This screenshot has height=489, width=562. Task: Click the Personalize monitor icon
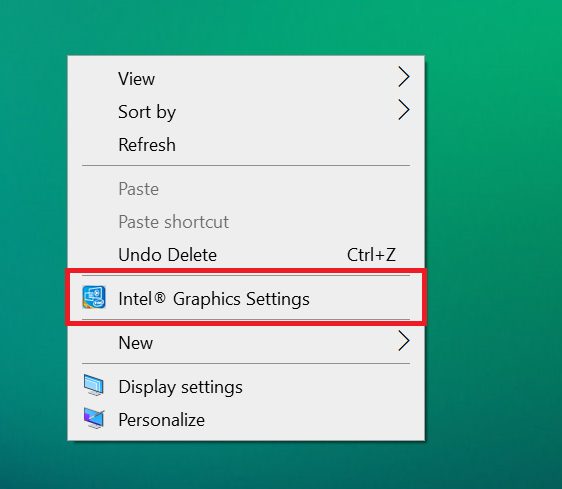[x=94, y=418]
